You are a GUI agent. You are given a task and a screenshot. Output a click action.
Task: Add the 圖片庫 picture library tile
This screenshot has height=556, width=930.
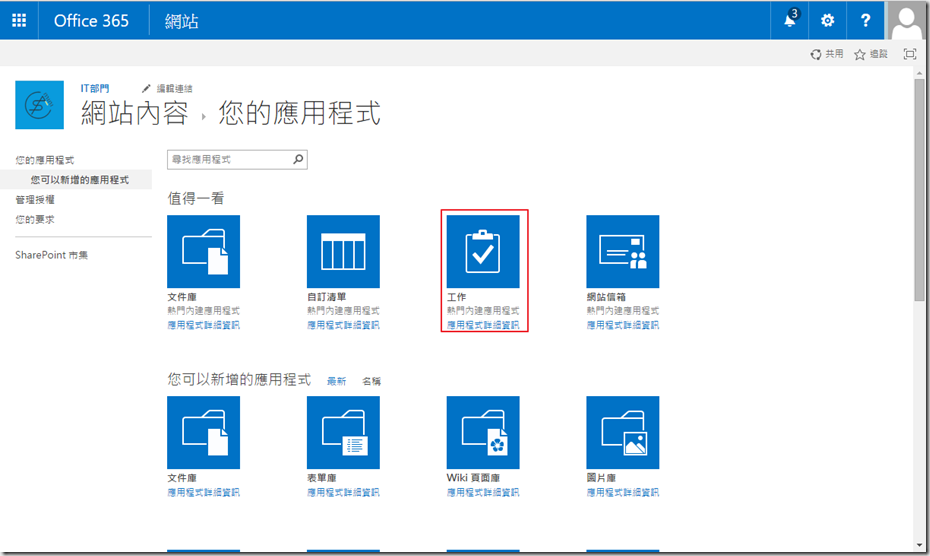(623, 432)
